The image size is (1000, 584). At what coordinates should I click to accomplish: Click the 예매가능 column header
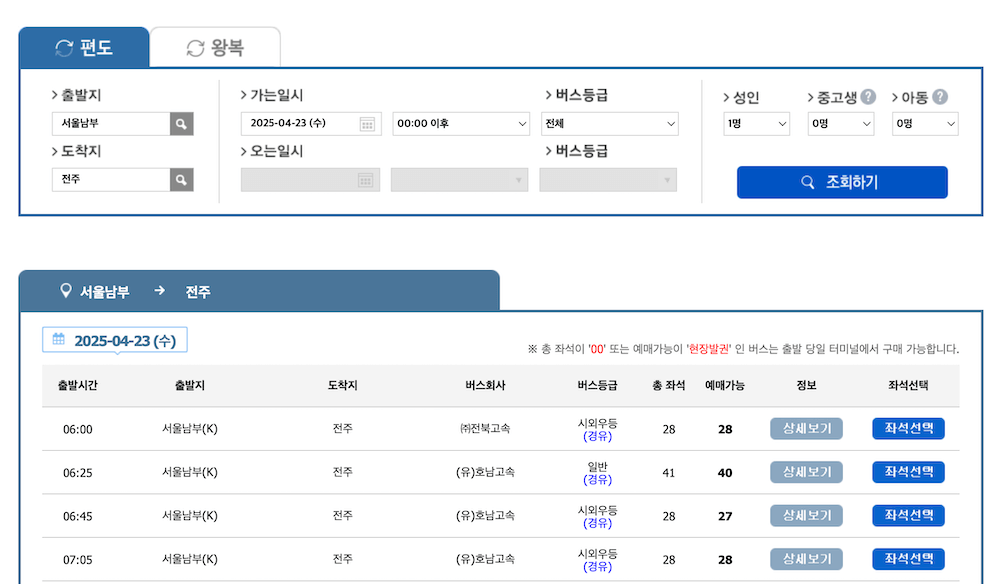pos(725,385)
